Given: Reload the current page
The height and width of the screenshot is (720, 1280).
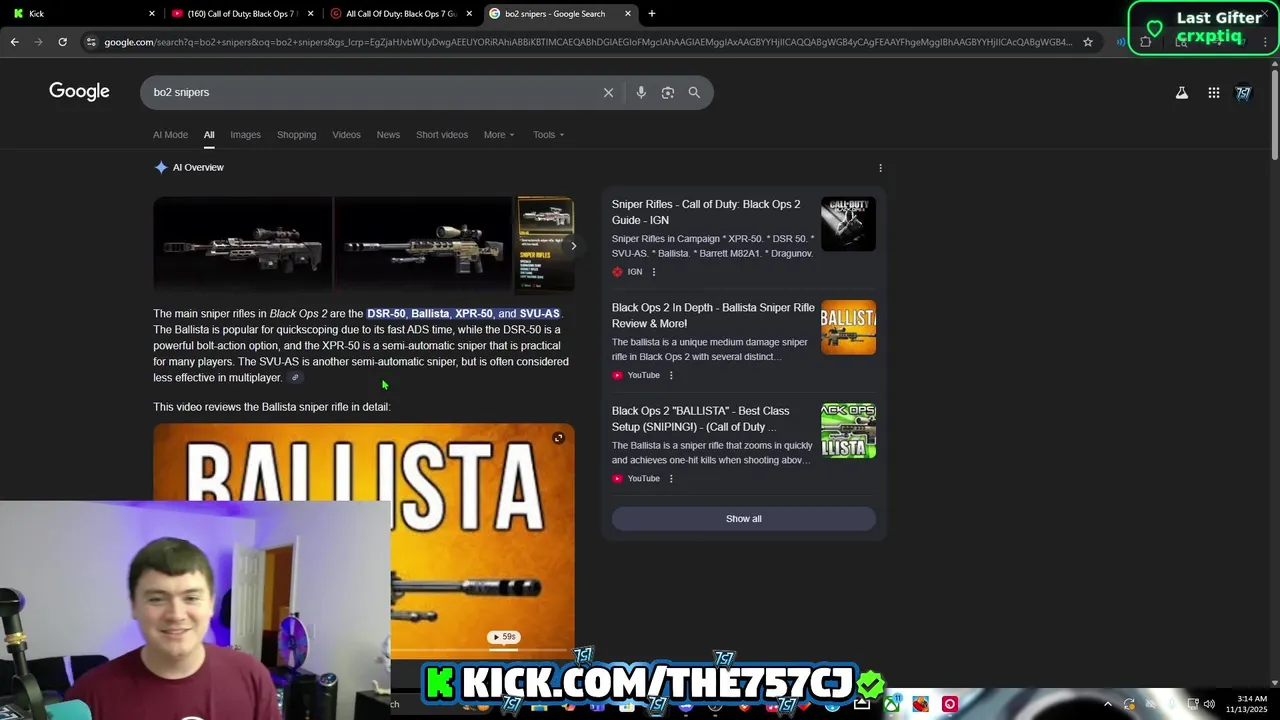Looking at the screenshot, I should pos(62,42).
